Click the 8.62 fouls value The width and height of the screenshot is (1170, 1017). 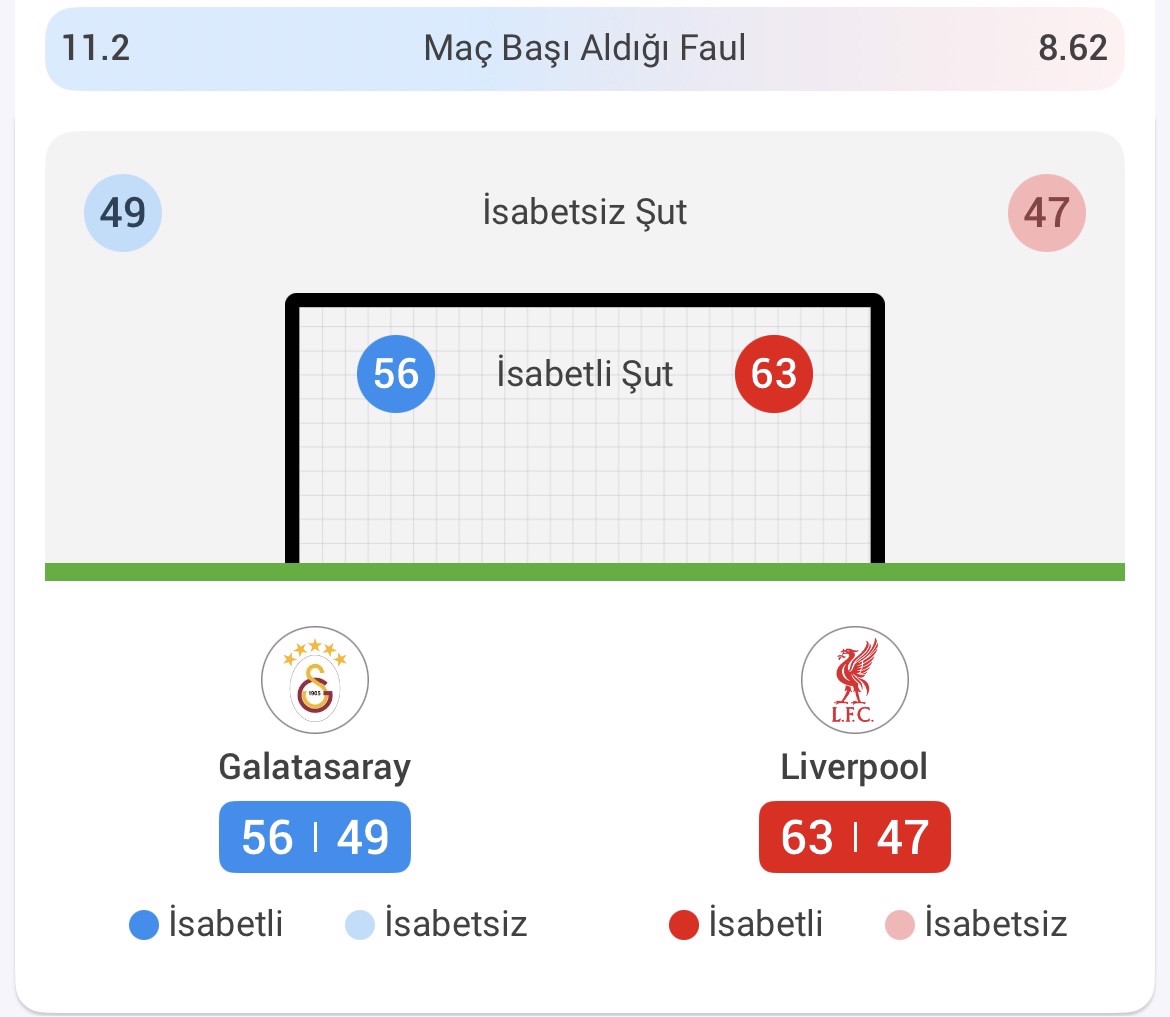pos(1073,48)
